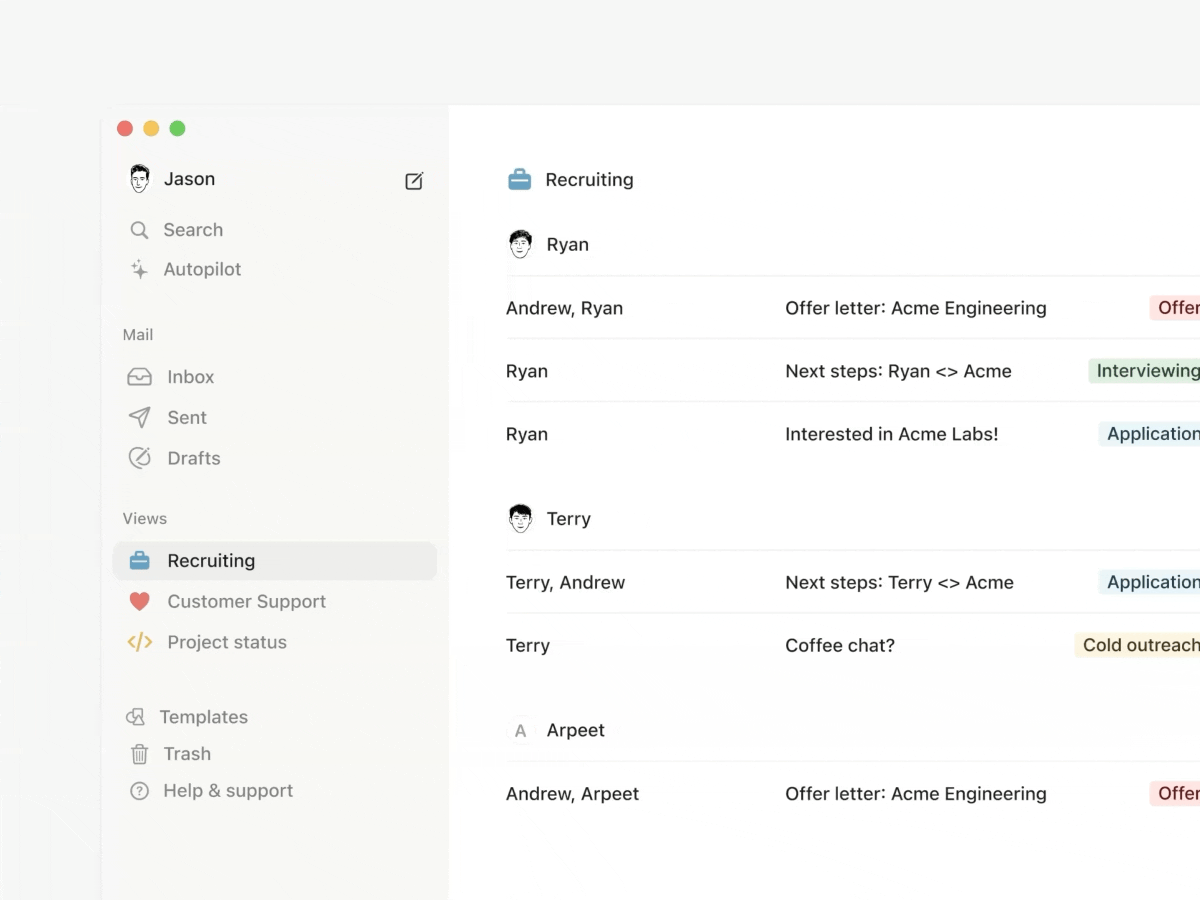Collapse the Terry email group
The image size is (1200, 900).
549,518
